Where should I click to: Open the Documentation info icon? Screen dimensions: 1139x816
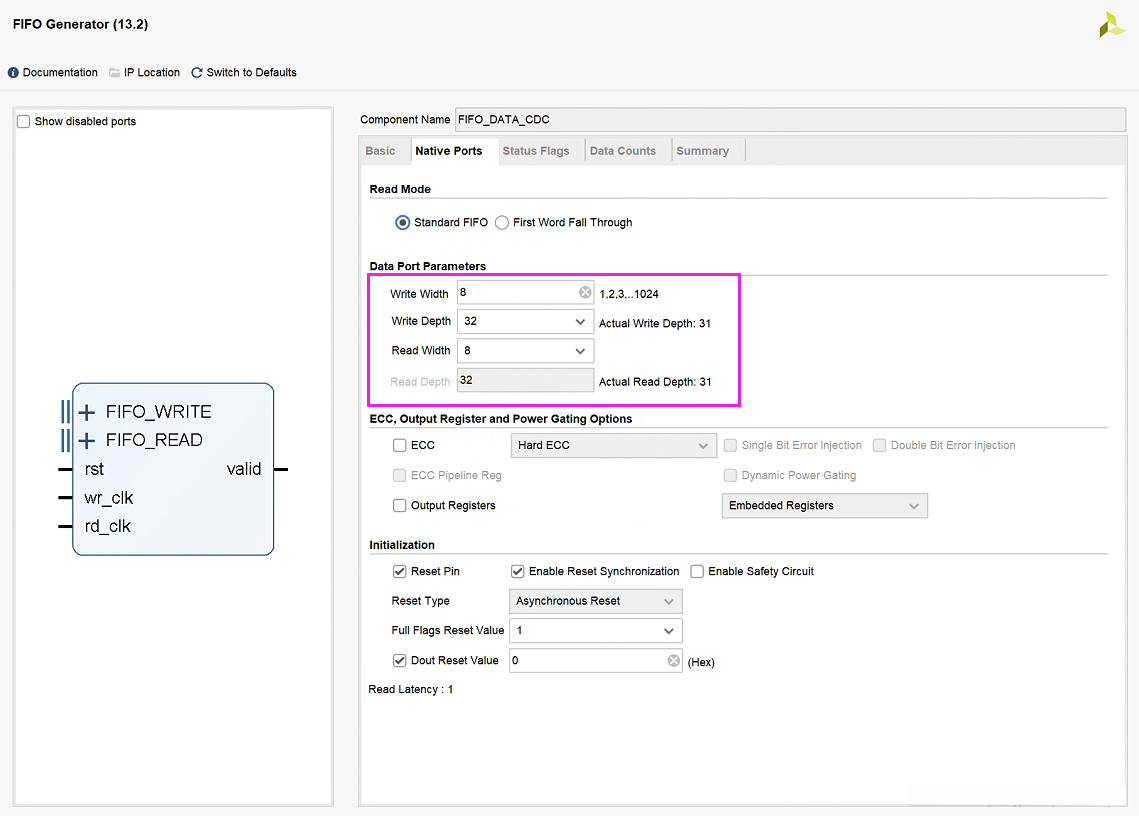click(x=13, y=73)
